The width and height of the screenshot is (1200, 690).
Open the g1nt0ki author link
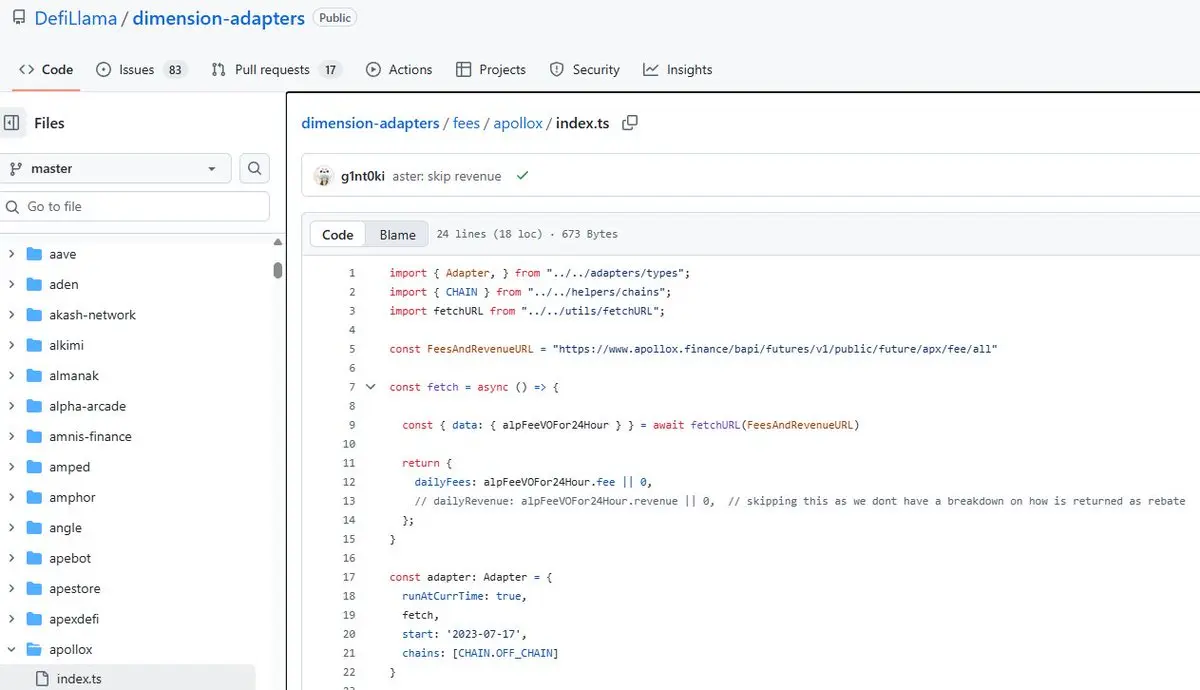[x=362, y=176]
